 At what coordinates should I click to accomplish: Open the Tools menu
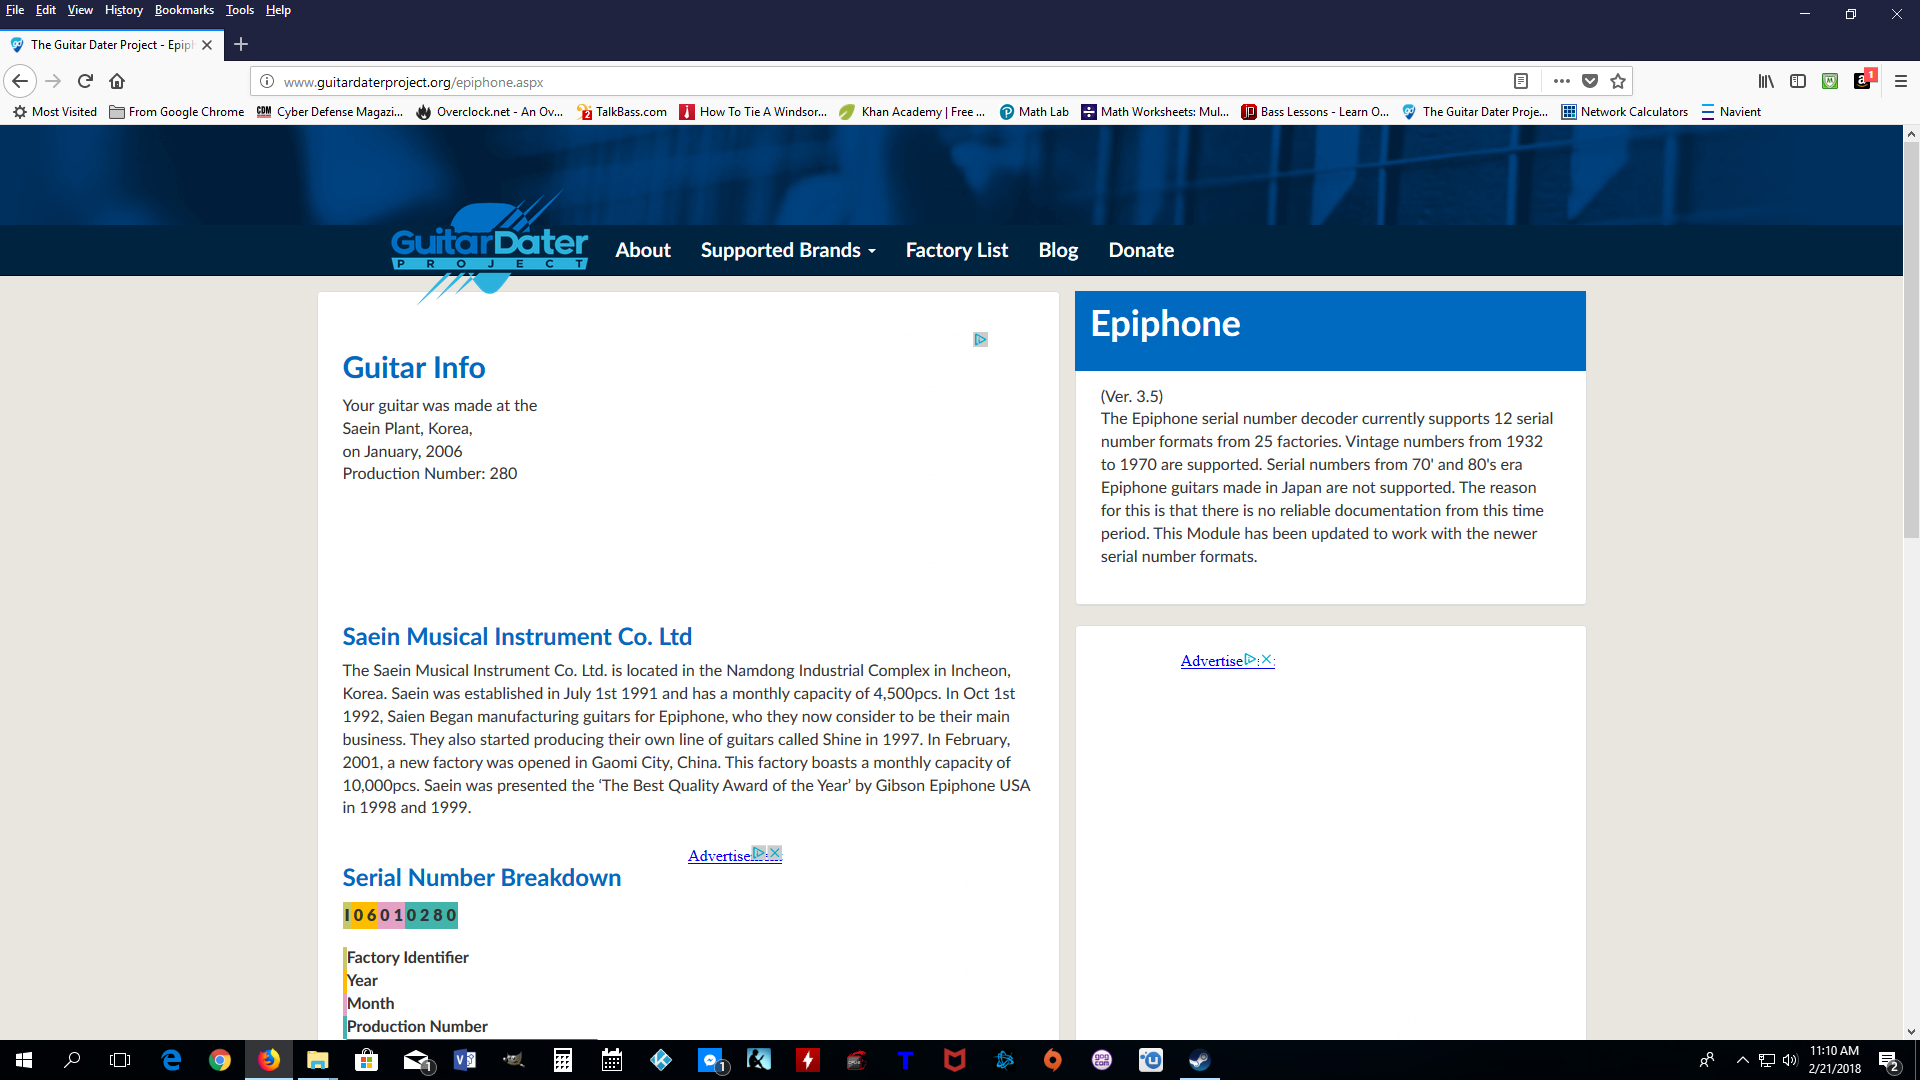[x=240, y=10]
